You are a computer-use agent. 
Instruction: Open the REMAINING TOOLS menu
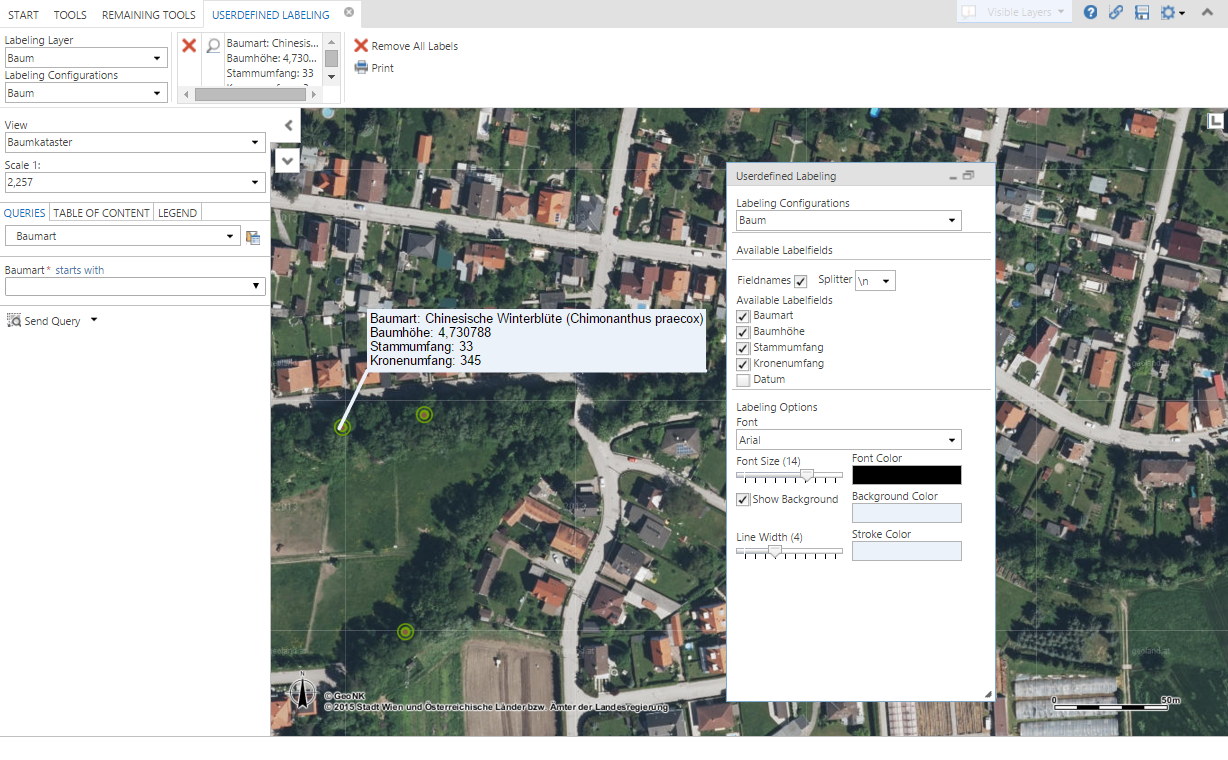(148, 14)
